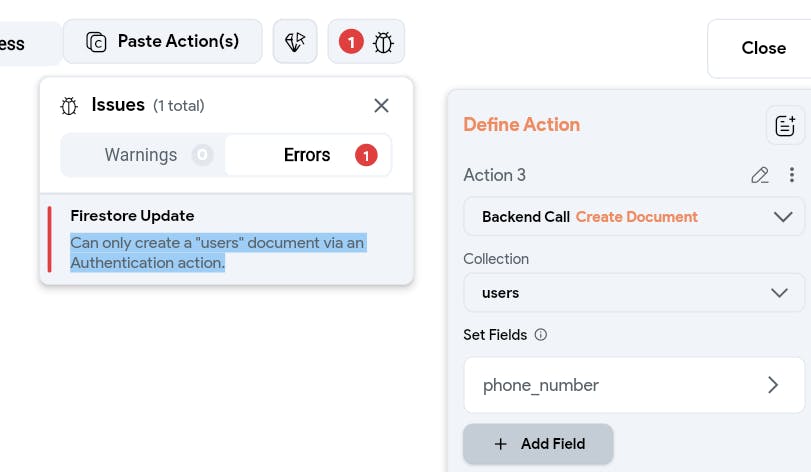Click the Close button
The width and height of the screenshot is (811, 472).
763,48
